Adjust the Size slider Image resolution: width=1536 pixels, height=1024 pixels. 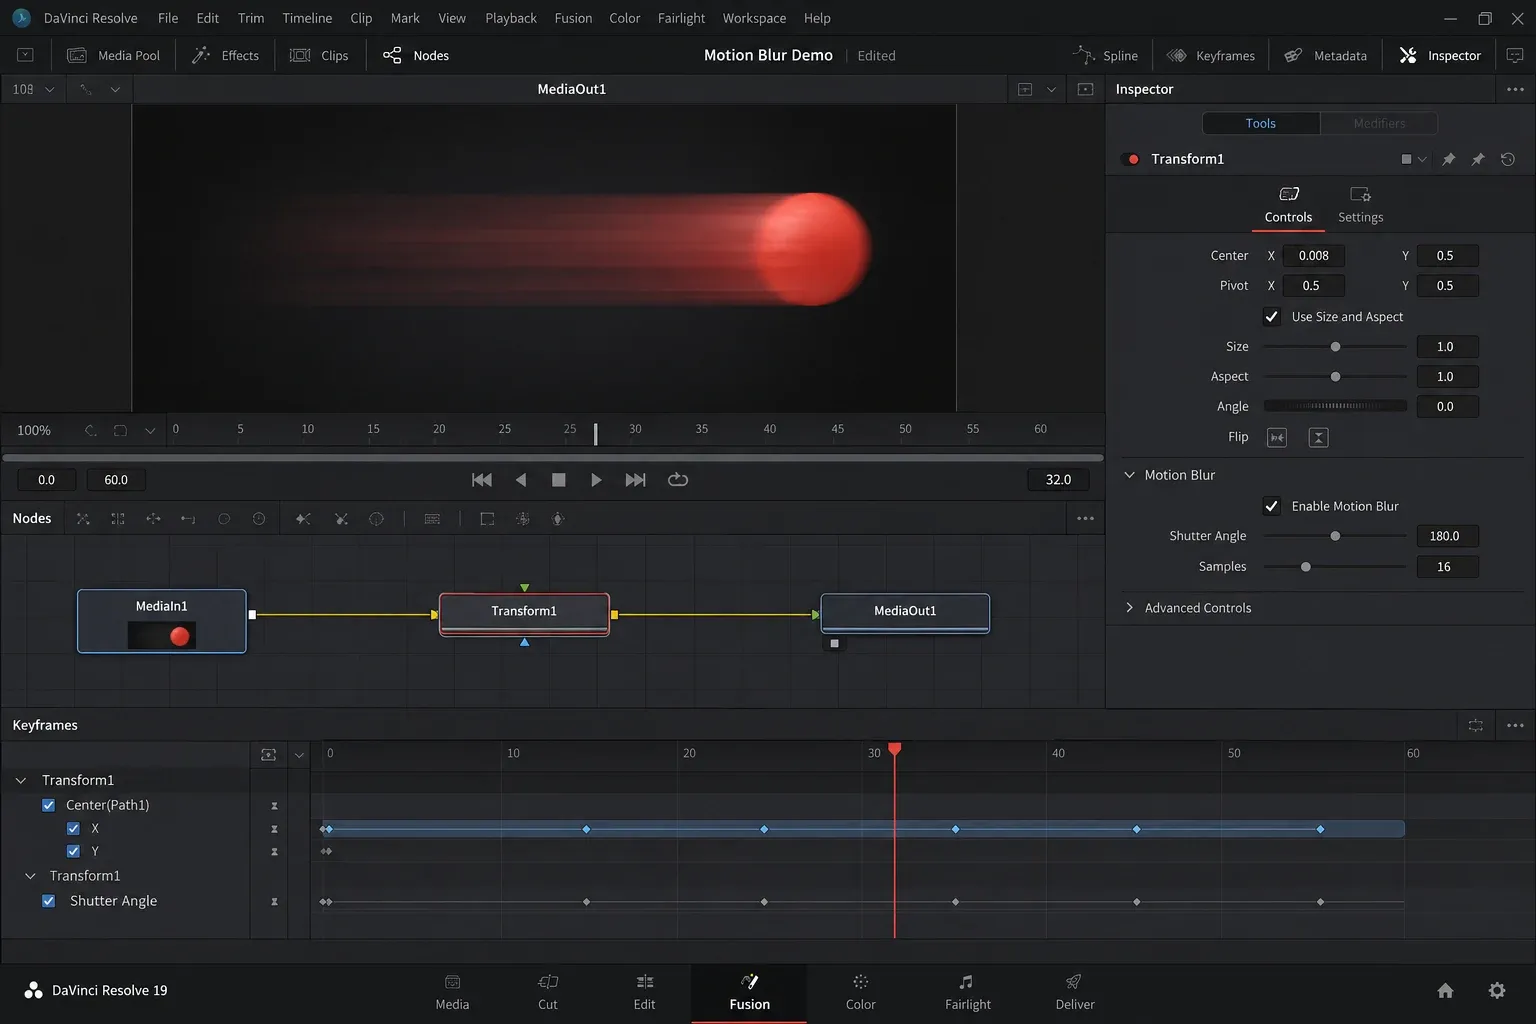click(x=1335, y=347)
